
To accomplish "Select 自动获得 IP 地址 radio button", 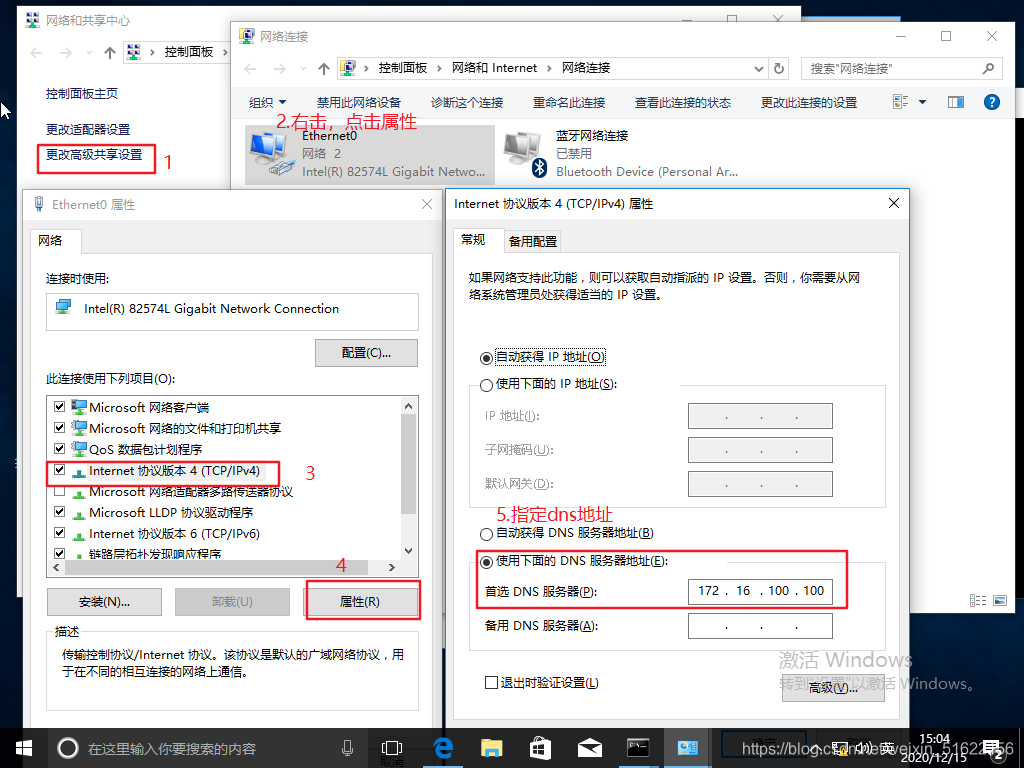I will 486,358.
